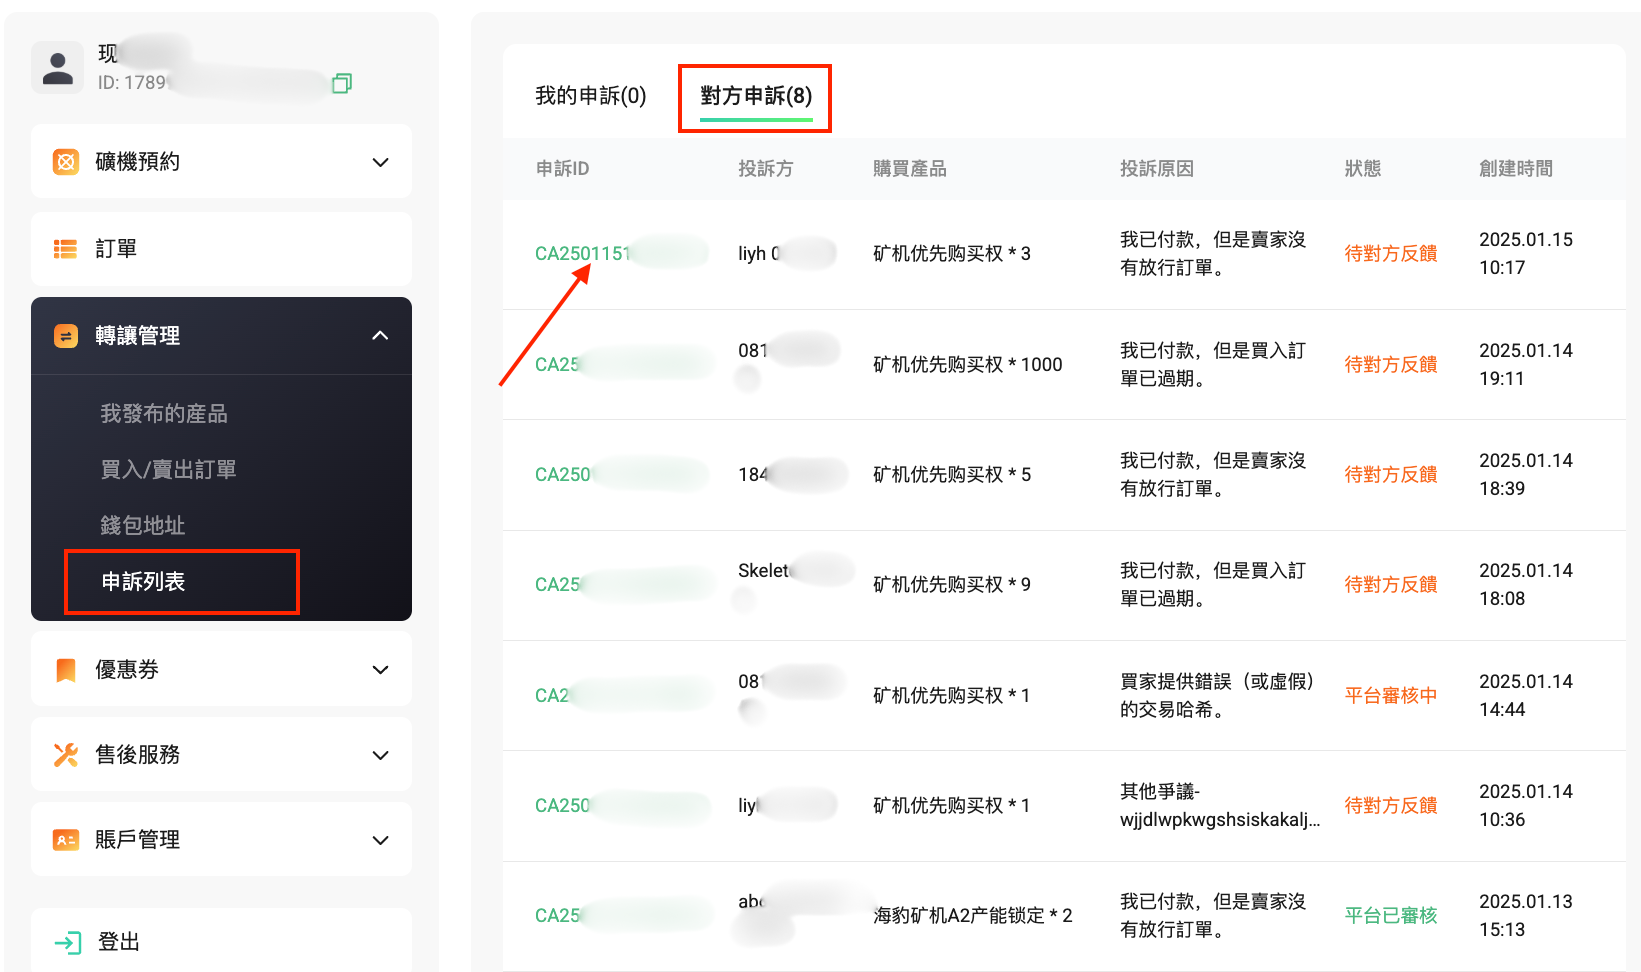Image resolution: width=1641 pixels, height=972 pixels.
Task: Open 錢包地址 submenu item
Action: coord(143,526)
